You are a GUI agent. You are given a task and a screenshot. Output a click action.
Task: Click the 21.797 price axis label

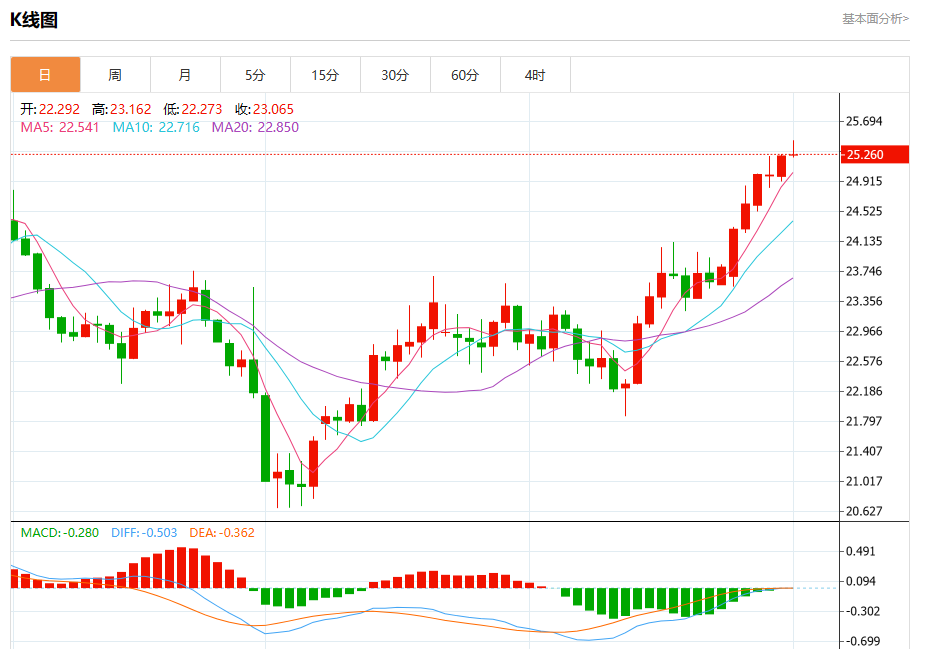[864, 421]
